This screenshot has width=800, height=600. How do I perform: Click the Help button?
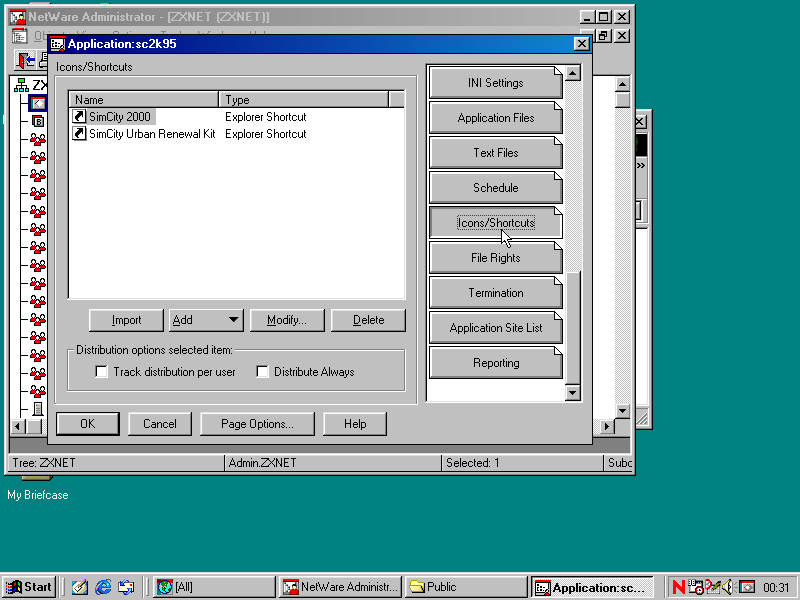(355, 423)
